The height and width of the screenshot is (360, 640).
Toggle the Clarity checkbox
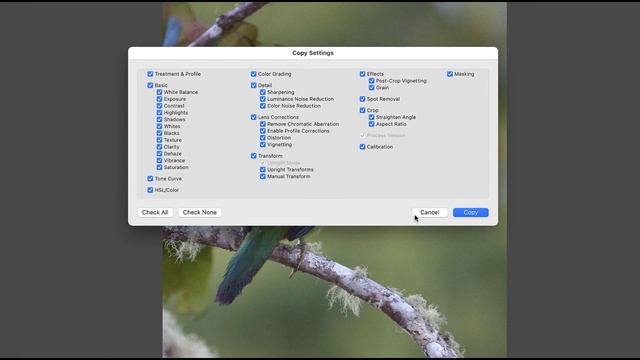pyautogui.click(x=159, y=147)
